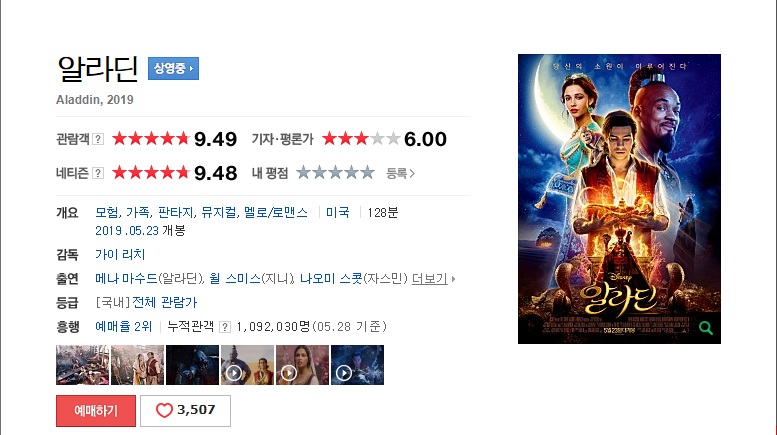
Task: Click the question mark icon beside 관람객
Action: point(98,139)
